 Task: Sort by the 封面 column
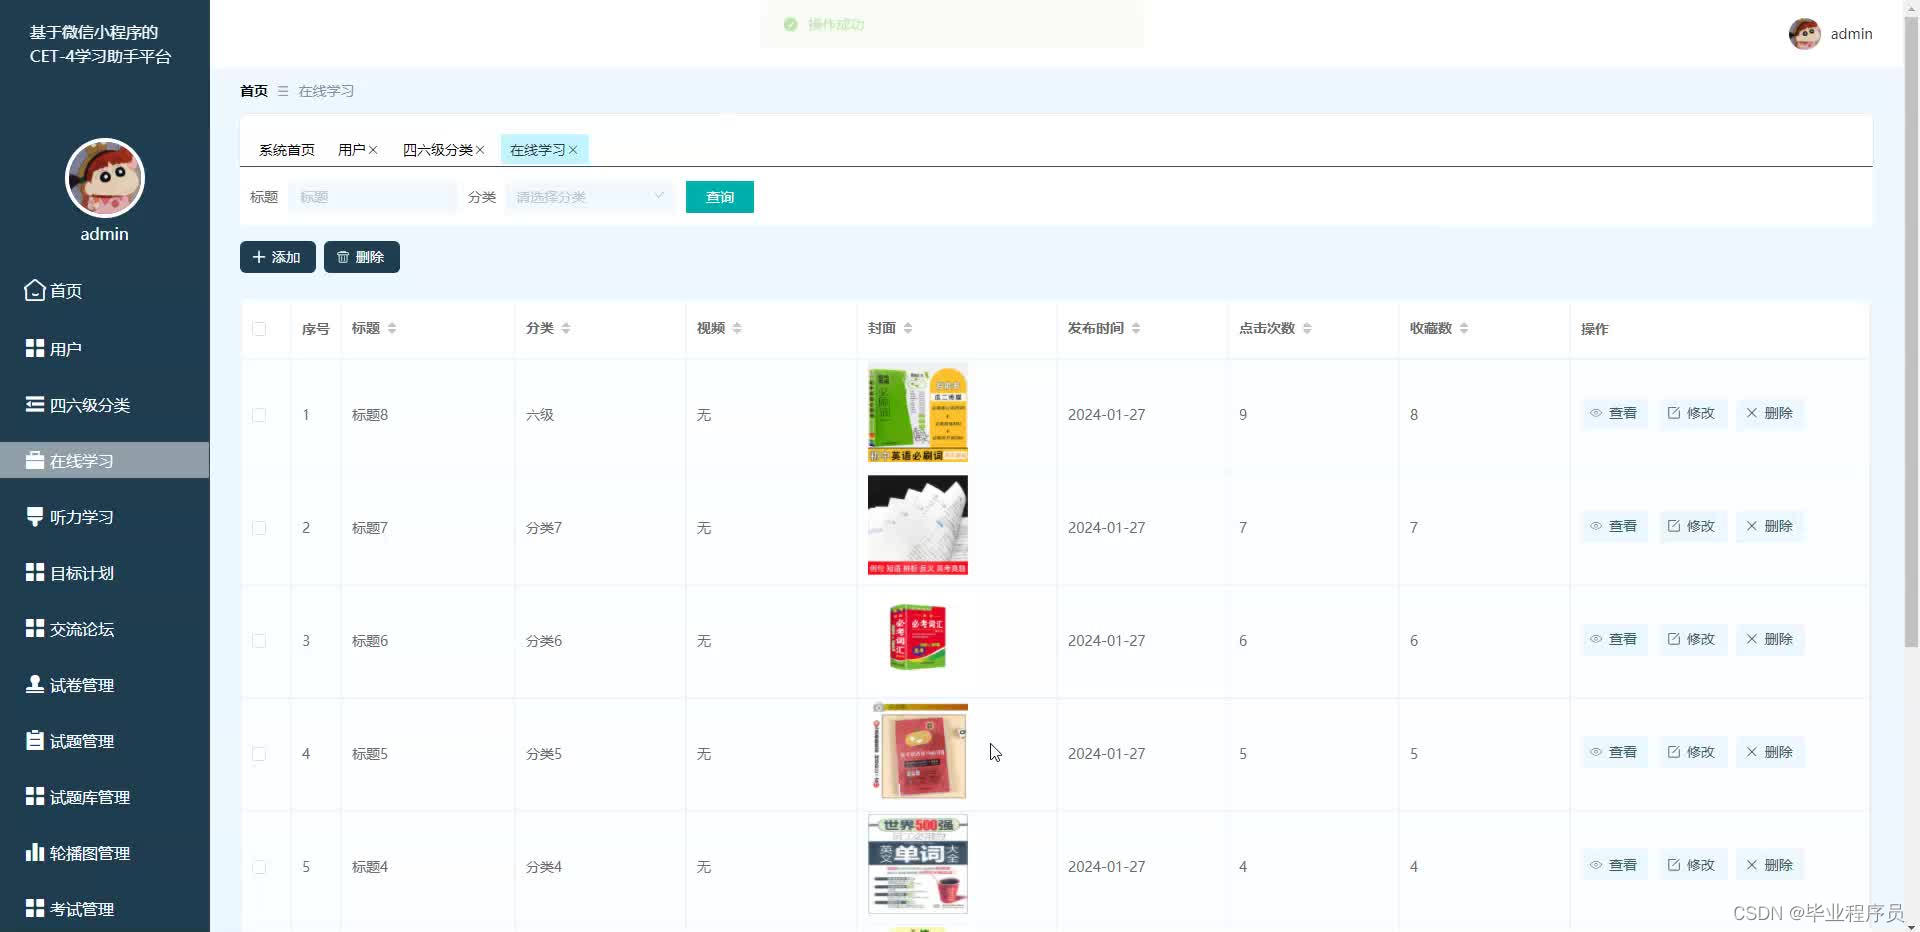click(908, 329)
